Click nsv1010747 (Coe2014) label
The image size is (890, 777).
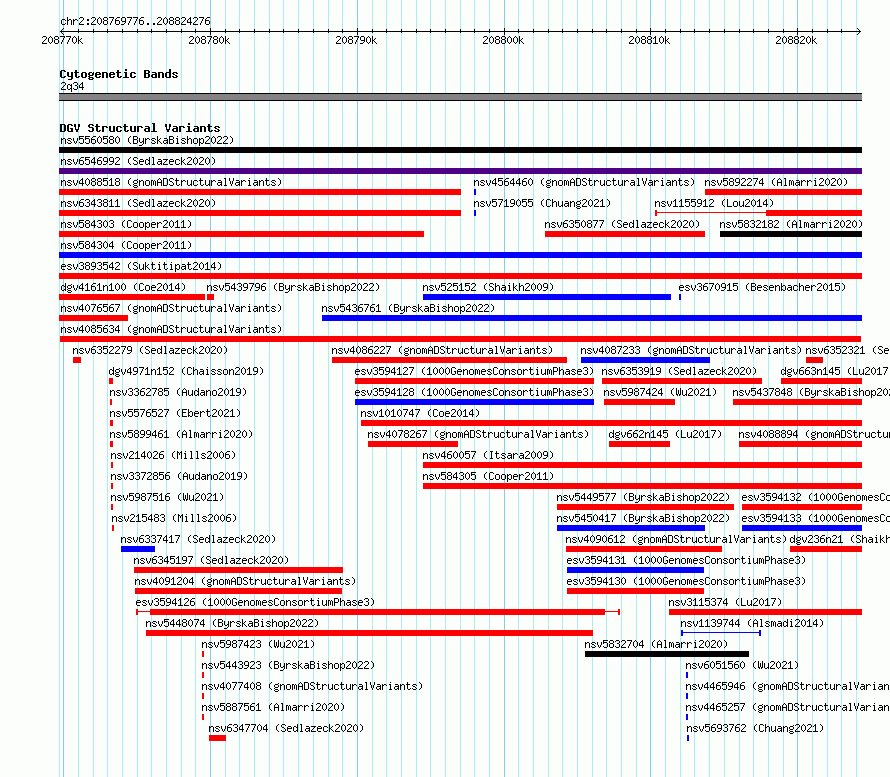[x=420, y=413]
